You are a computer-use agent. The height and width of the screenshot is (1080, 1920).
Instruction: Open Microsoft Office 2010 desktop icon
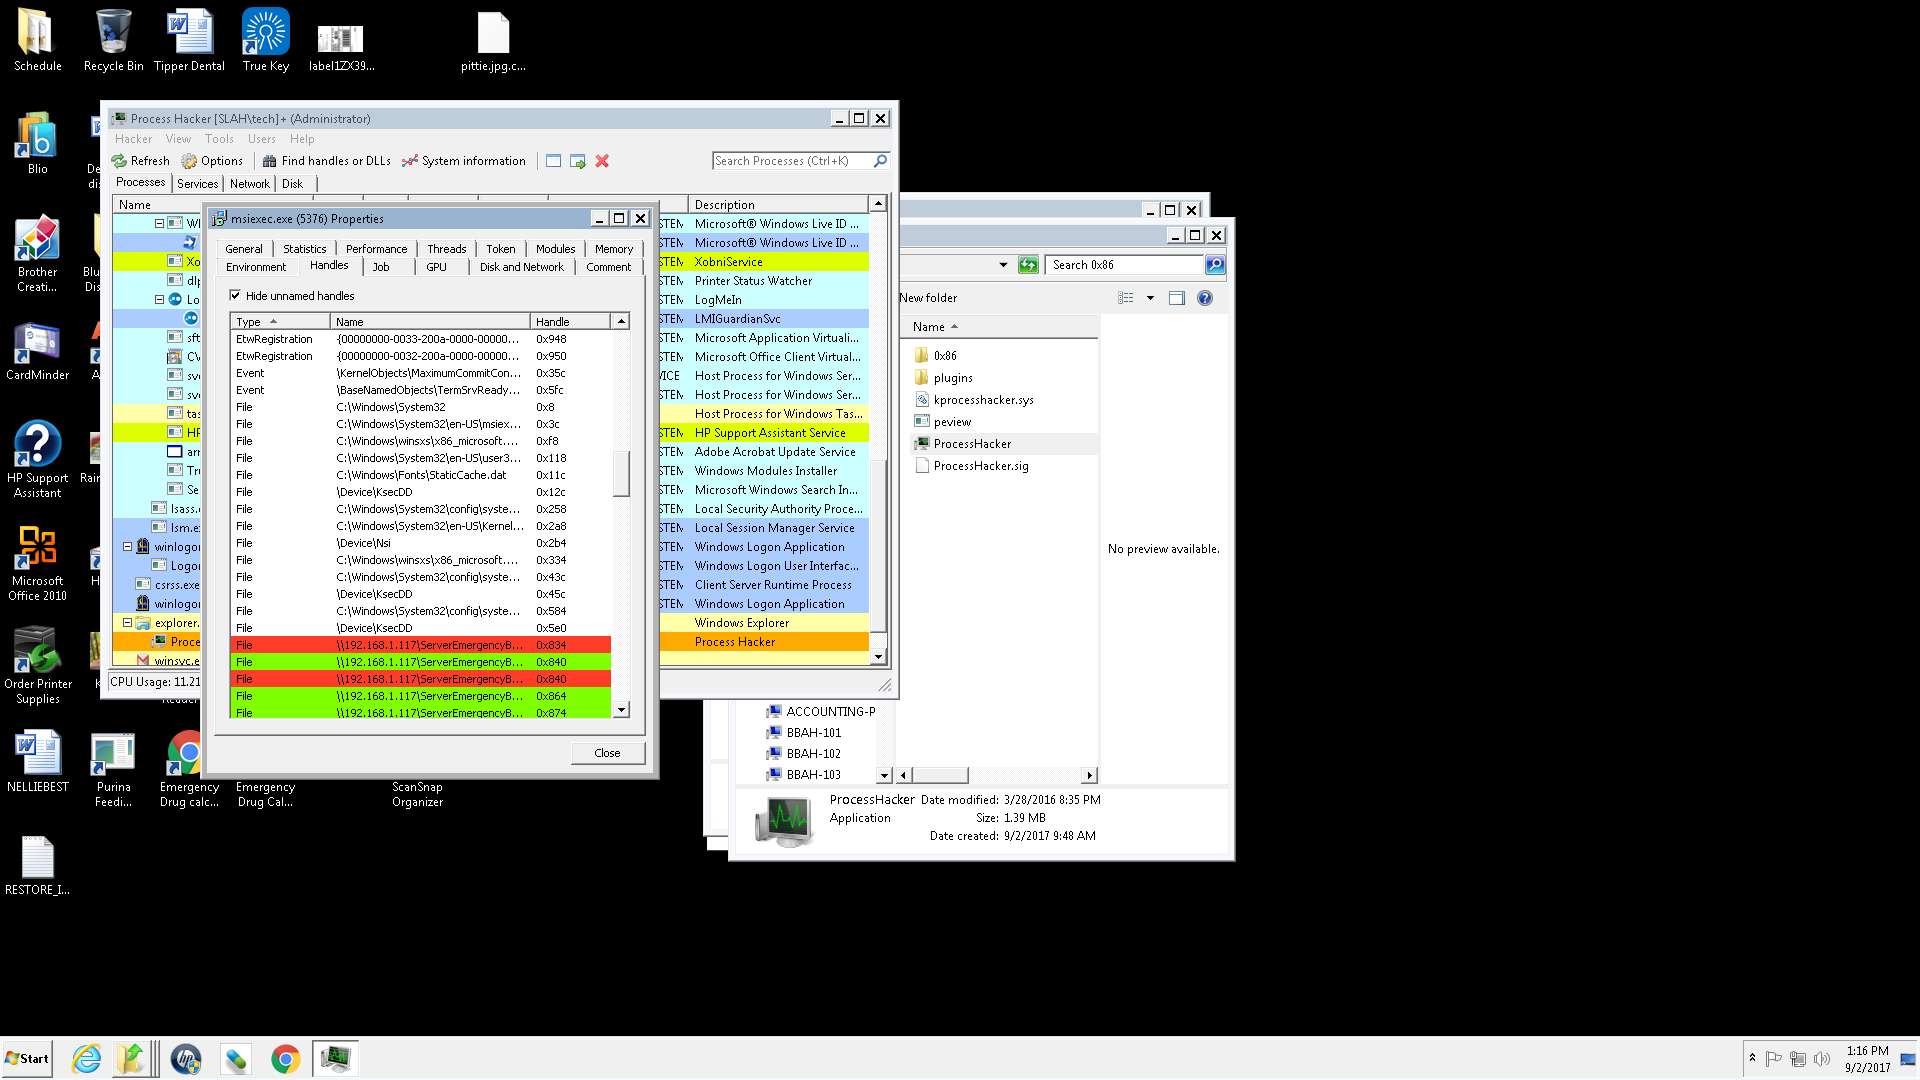(38, 563)
